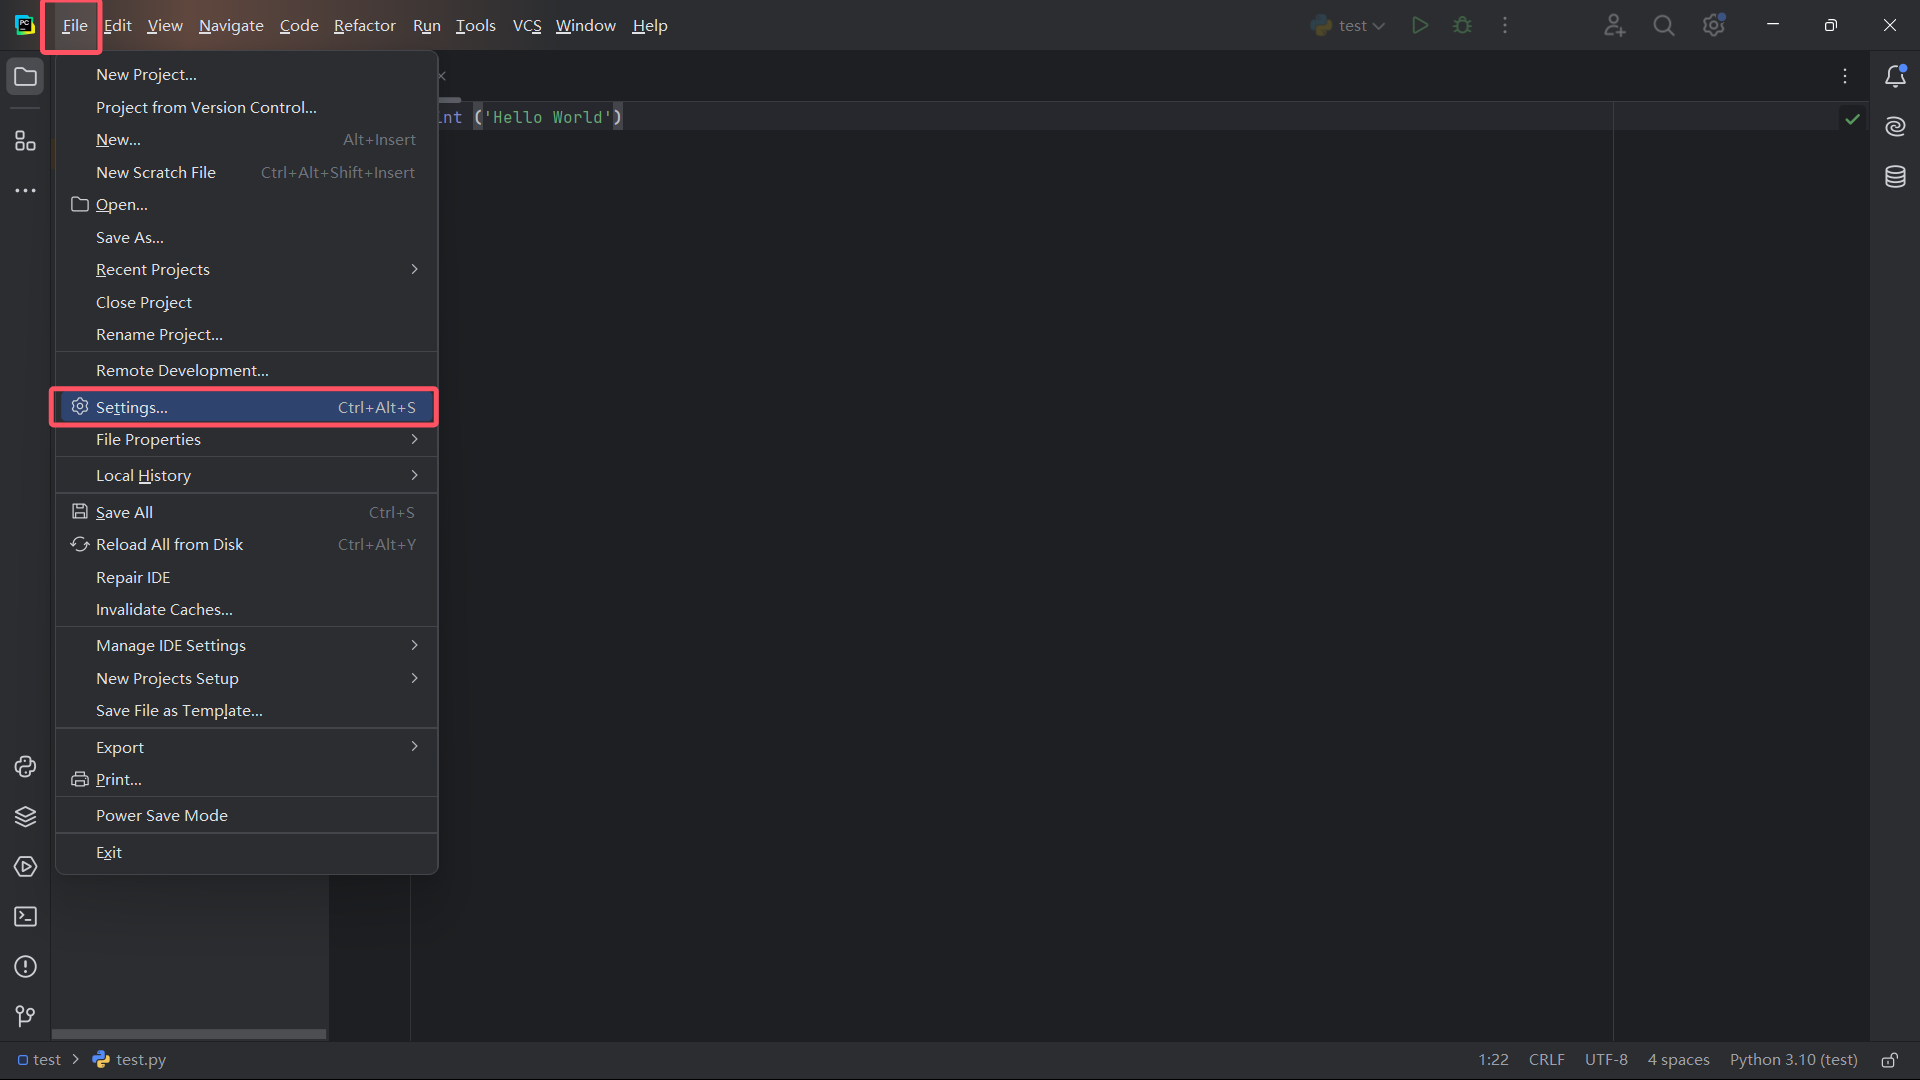Open the Database tool window
This screenshot has width=1920, height=1080.
click(x=1895, y=177)
